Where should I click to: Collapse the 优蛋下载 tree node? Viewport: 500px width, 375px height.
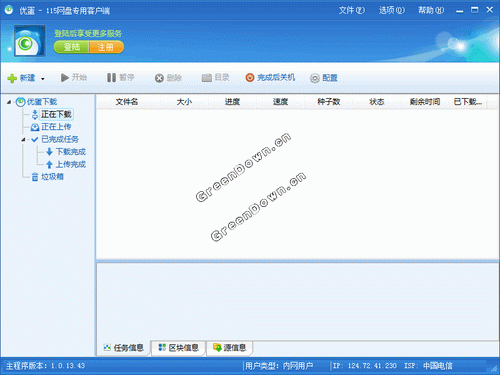point(9,102)
